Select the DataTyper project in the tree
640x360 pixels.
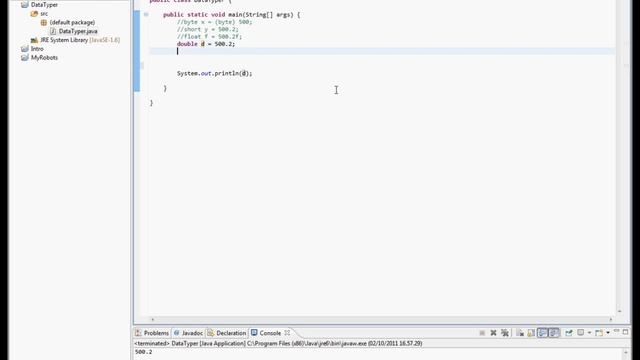pos(44,4)
